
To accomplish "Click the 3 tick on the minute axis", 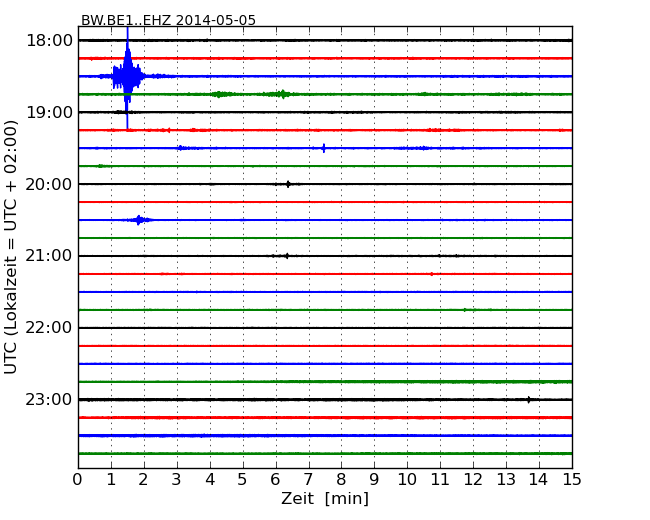I will pyautogui.click(x=177, y=480).
